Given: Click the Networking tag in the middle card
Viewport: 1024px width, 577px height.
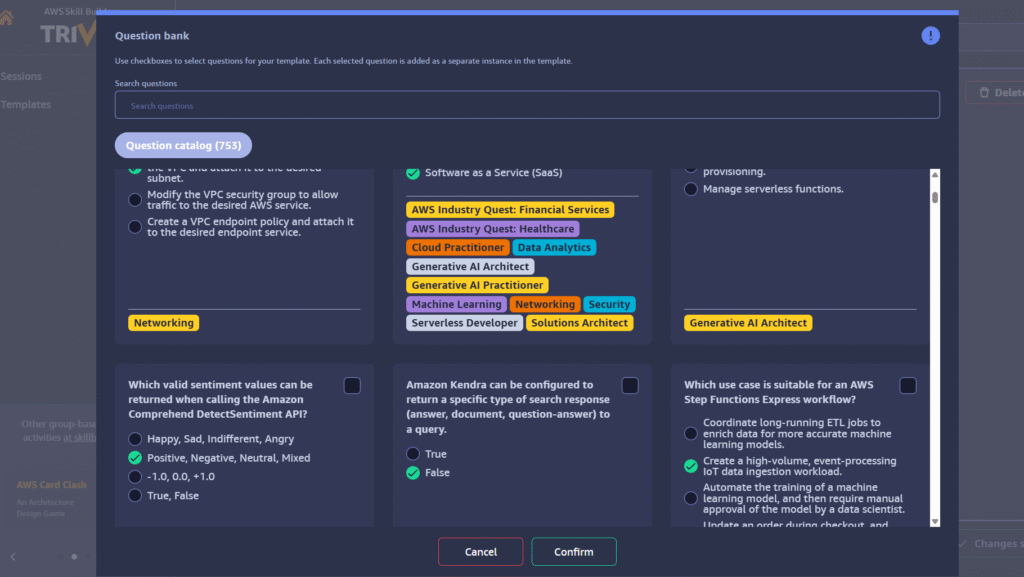Looking at the screenshot, I should [x=545, y=304].
